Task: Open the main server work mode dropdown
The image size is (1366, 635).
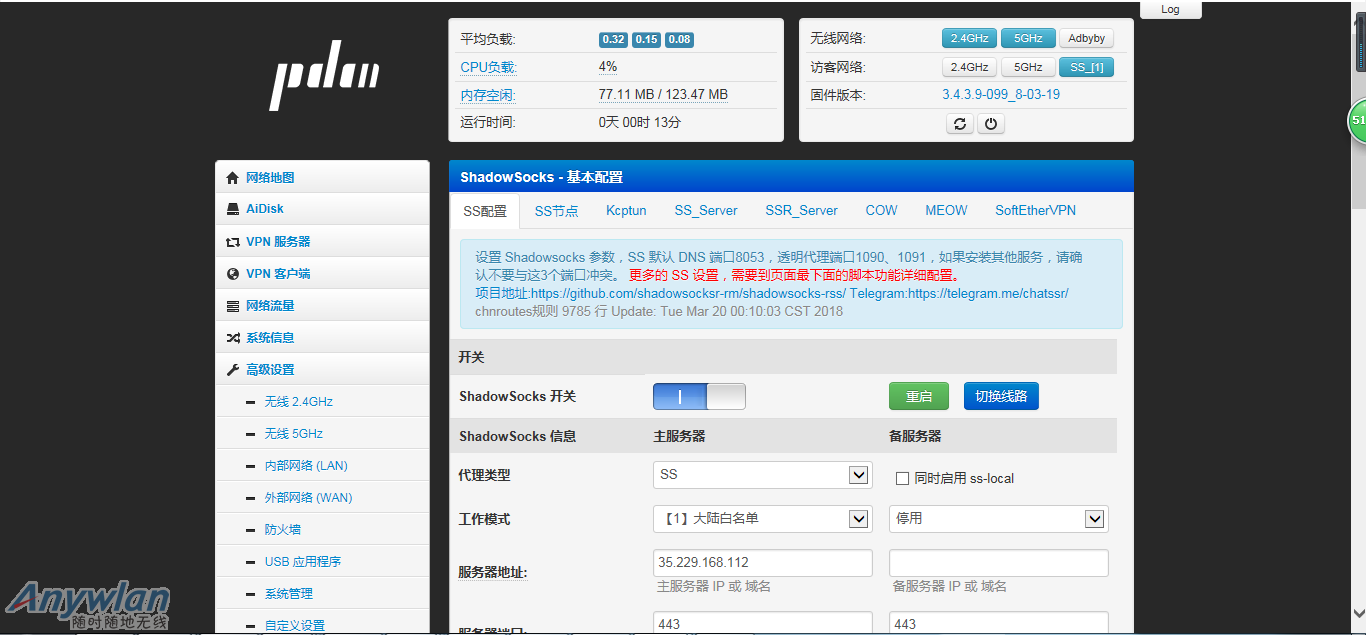Action: click(762, 519)
